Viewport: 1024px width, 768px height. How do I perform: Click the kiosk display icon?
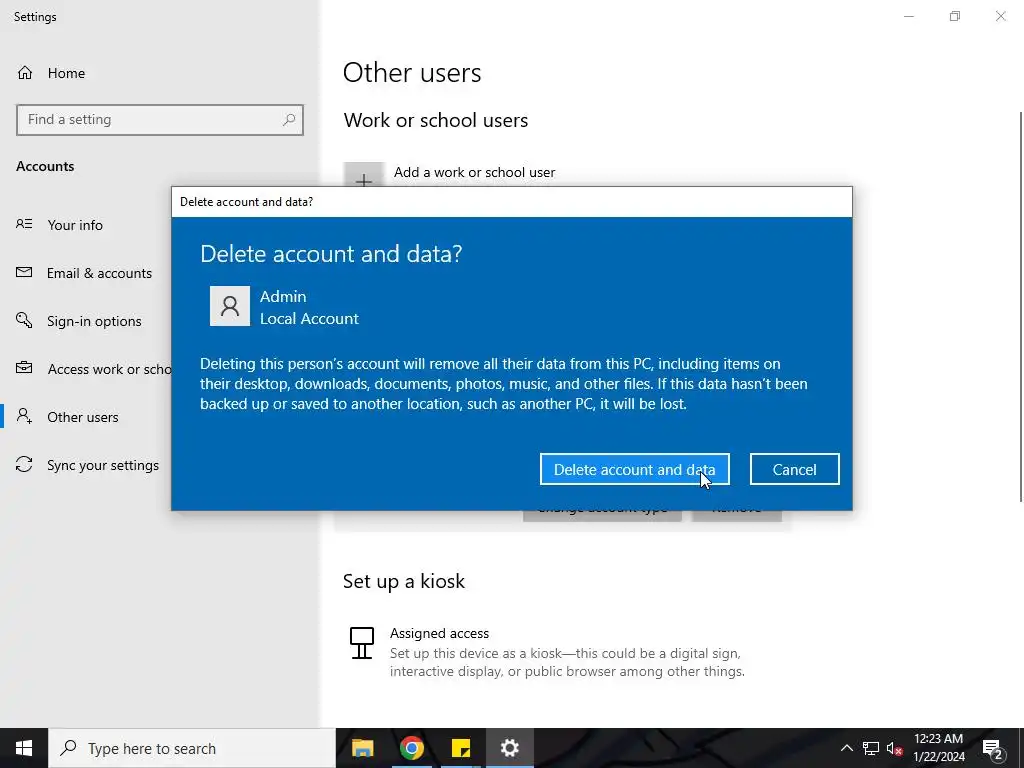click(x=362, y=643)
